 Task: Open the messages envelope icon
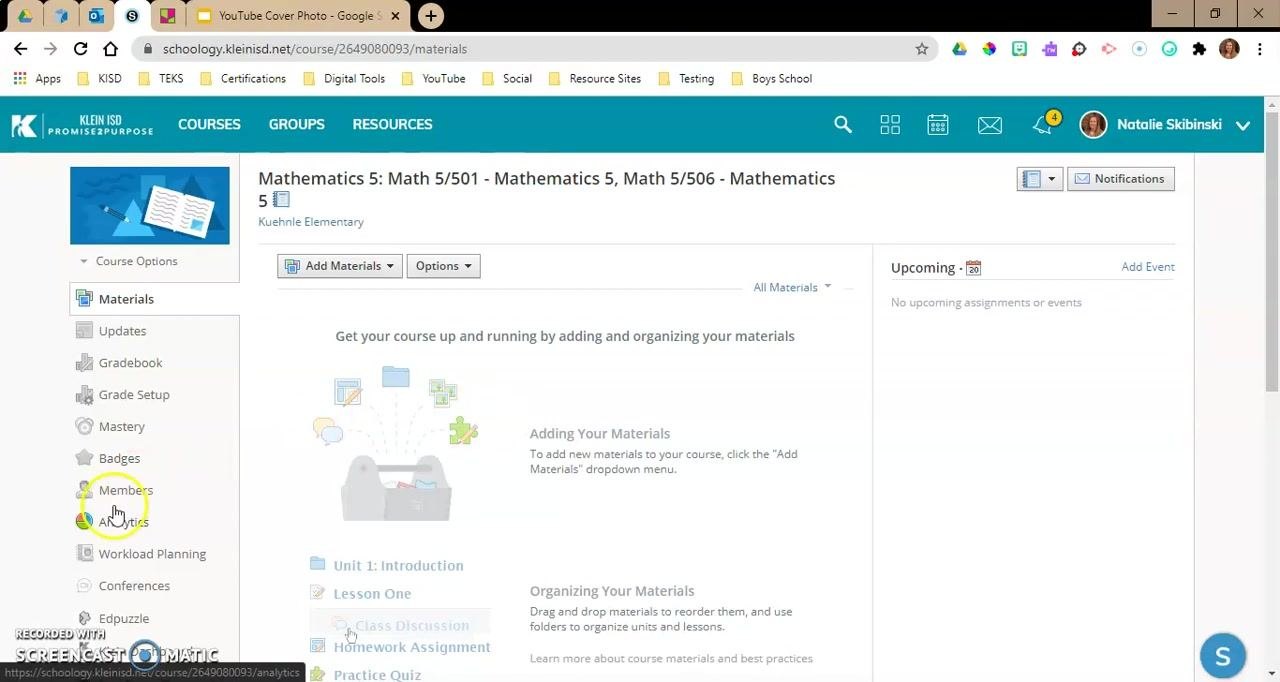[x=990, y=124]
